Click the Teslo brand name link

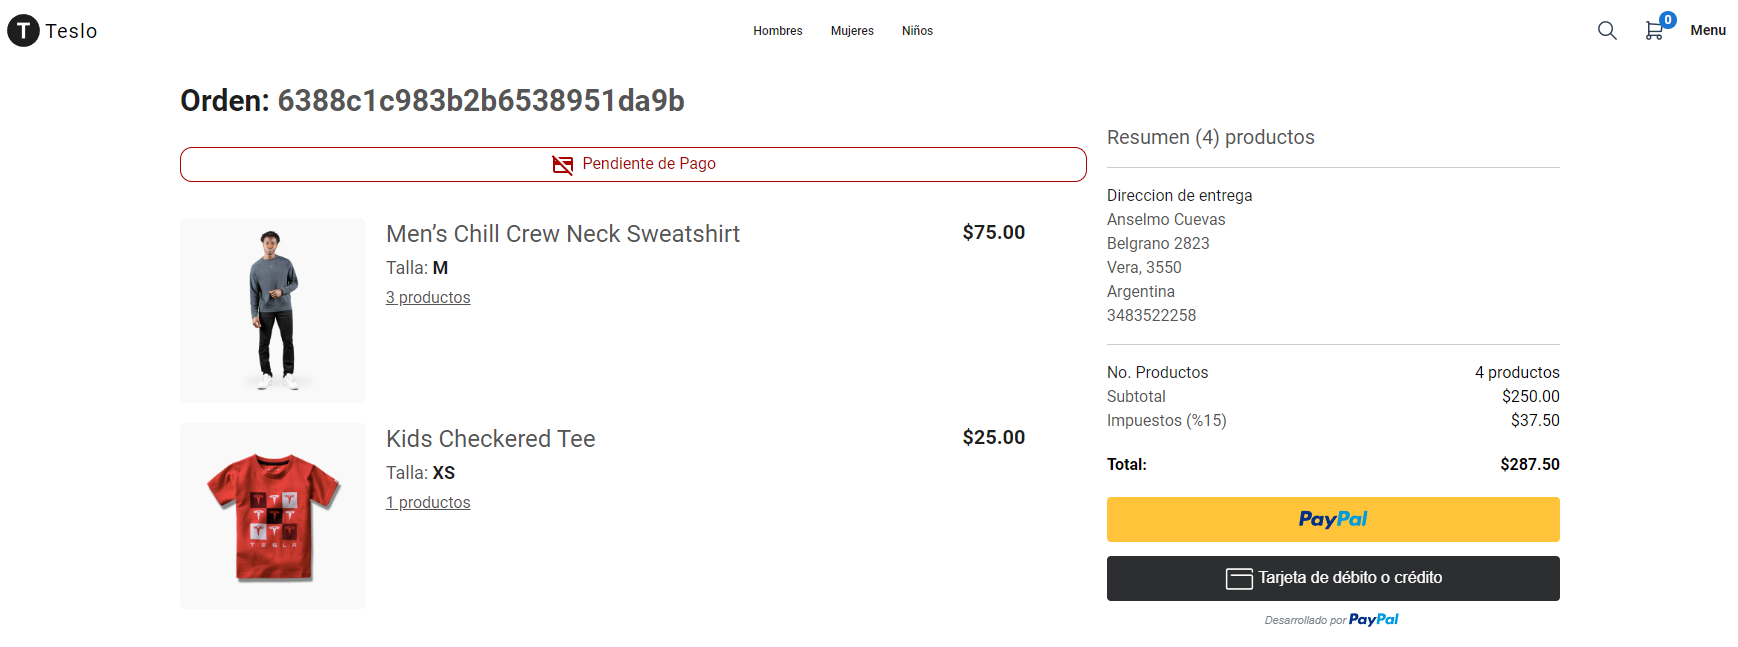point(71,31)
